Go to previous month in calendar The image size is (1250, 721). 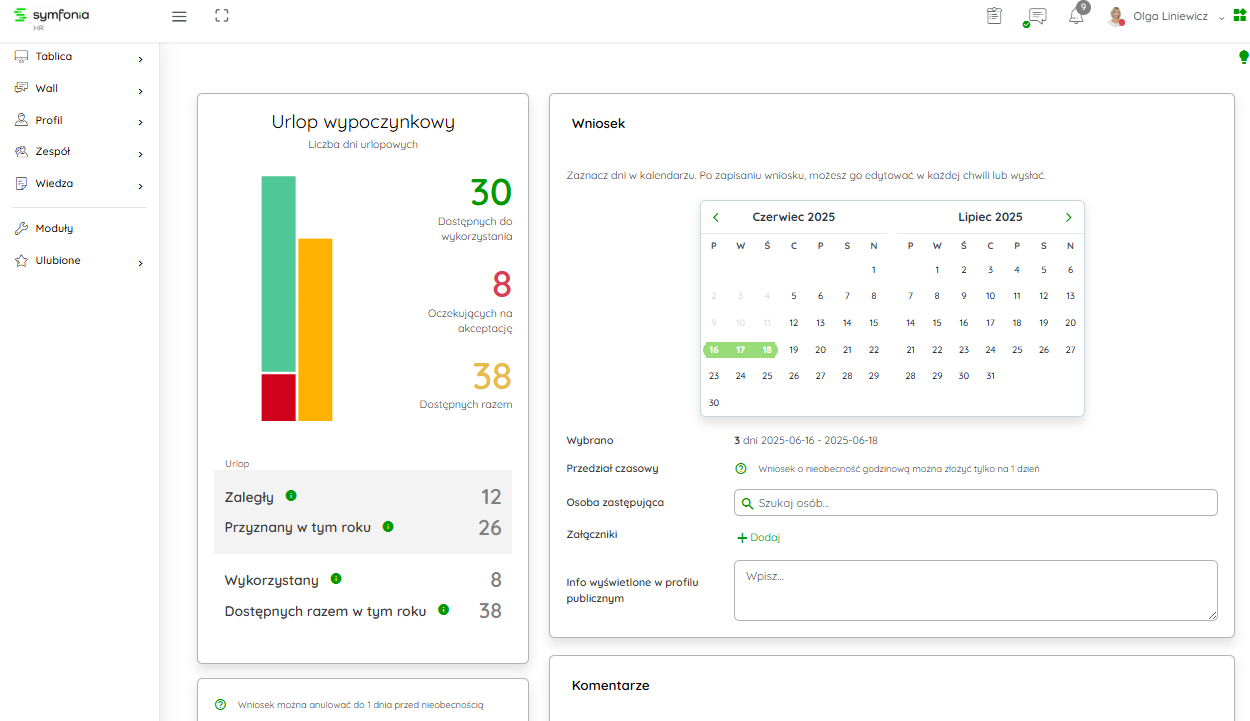(x=716, y=217)
